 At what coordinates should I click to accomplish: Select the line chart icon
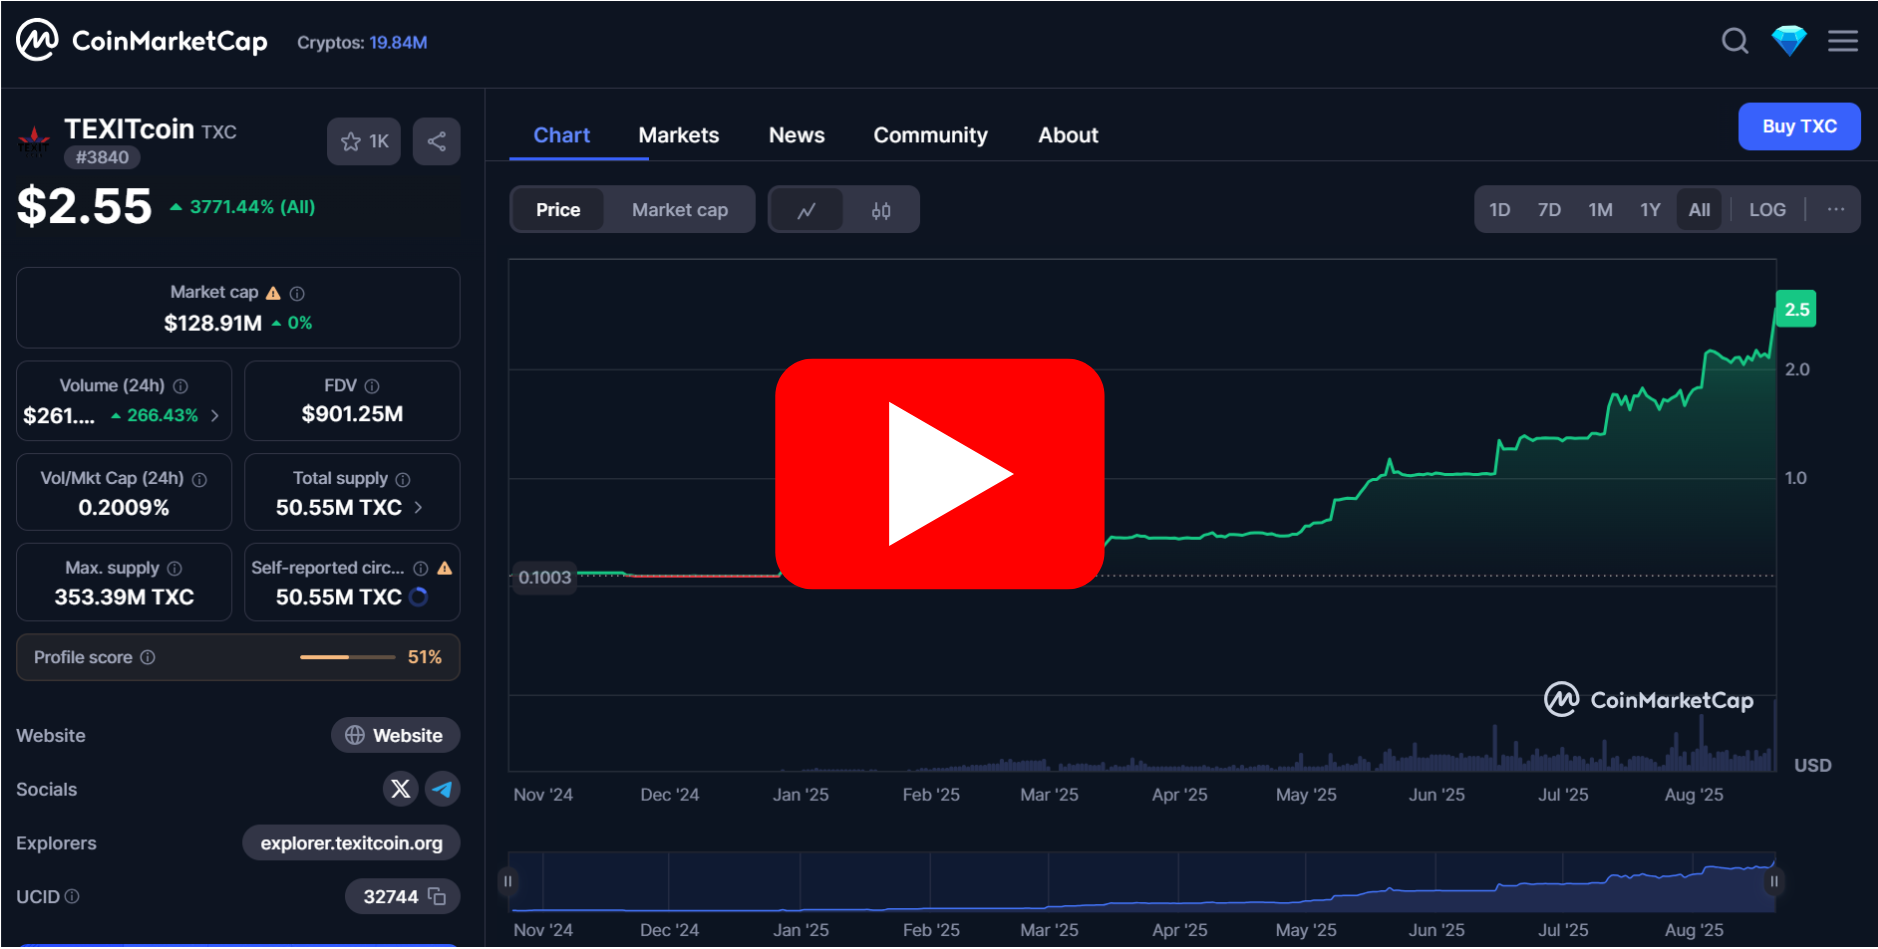806,210
